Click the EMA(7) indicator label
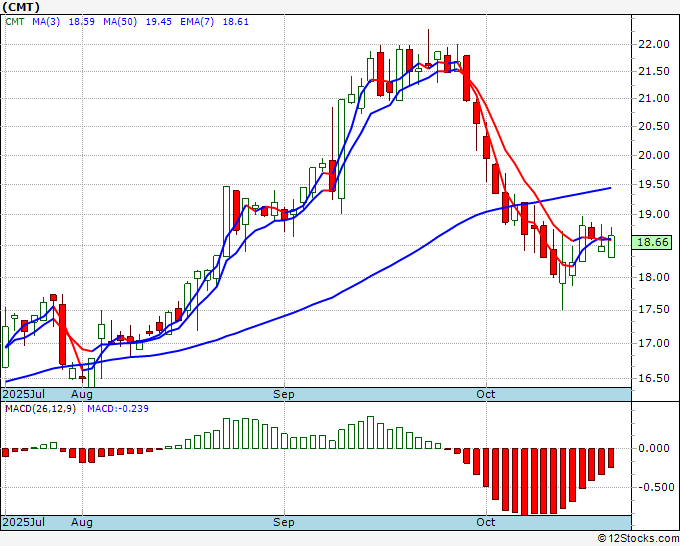 tap(197, 22)
